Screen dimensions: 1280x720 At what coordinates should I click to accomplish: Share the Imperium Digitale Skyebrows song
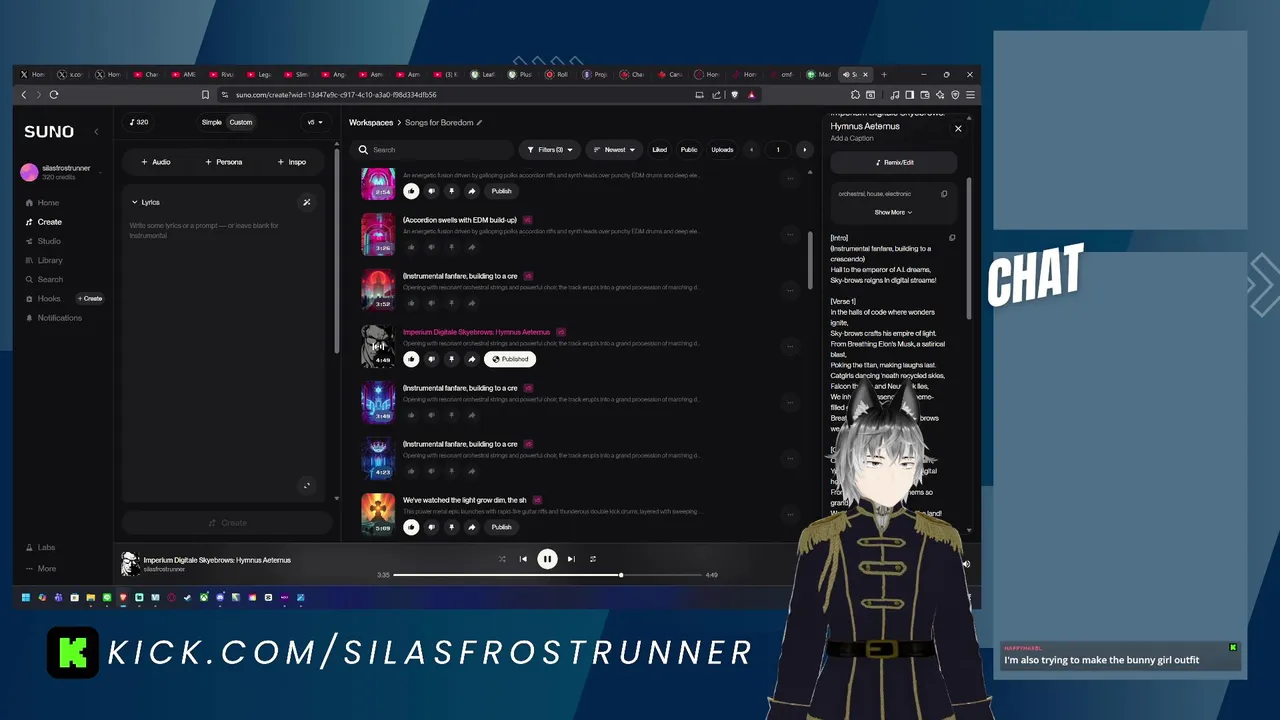coord(471,359)
